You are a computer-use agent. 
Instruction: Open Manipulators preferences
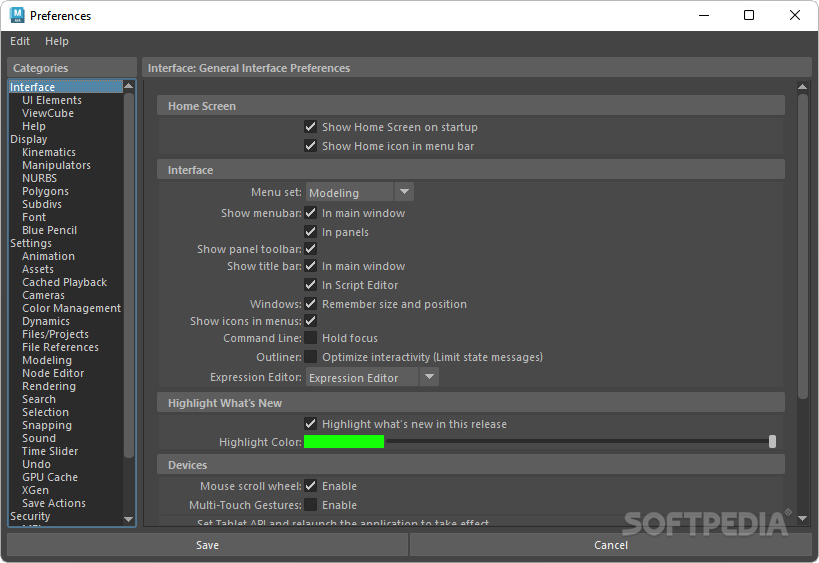coord(56,165)
